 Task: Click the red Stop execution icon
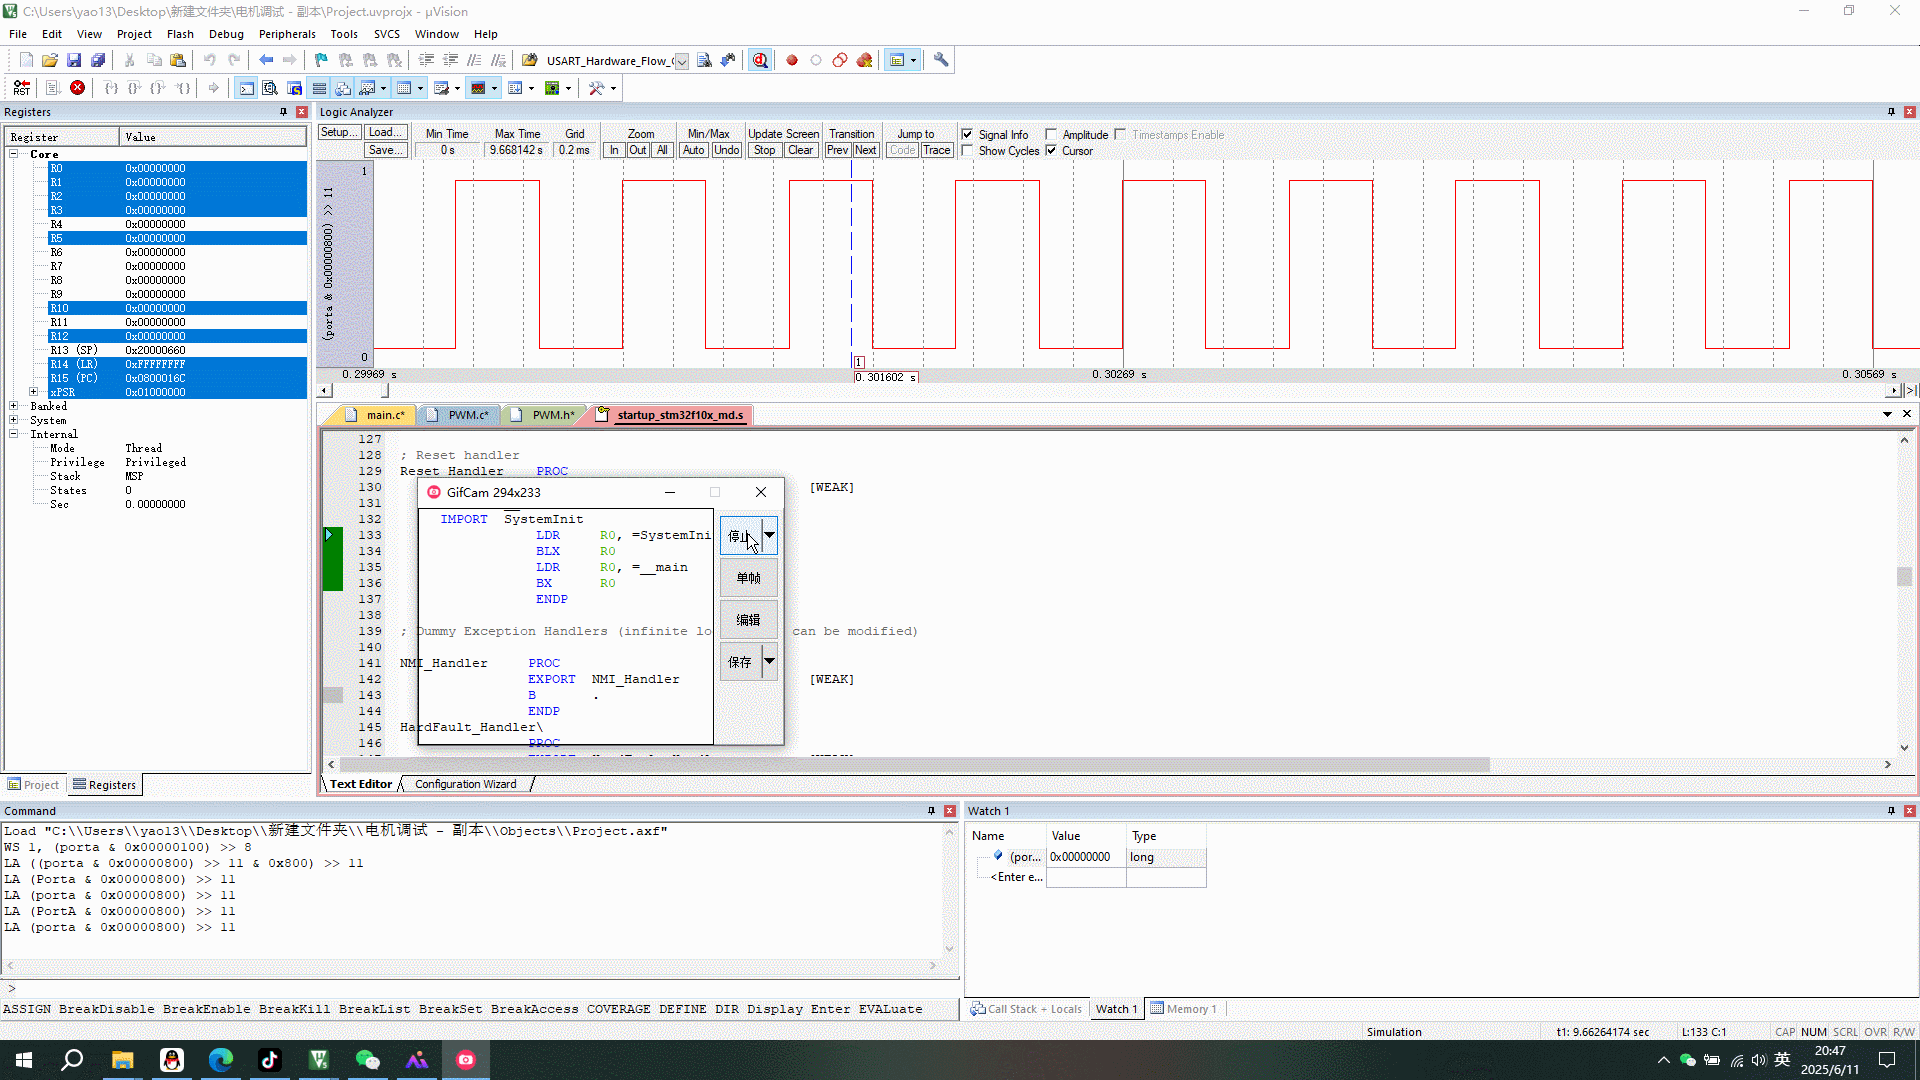click(77, 88)
